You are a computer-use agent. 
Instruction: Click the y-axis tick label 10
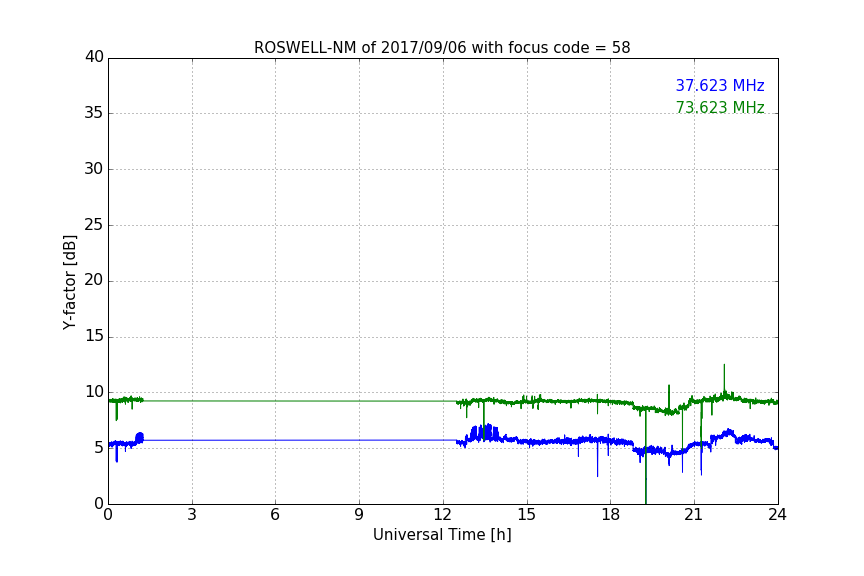coord(94,392)
